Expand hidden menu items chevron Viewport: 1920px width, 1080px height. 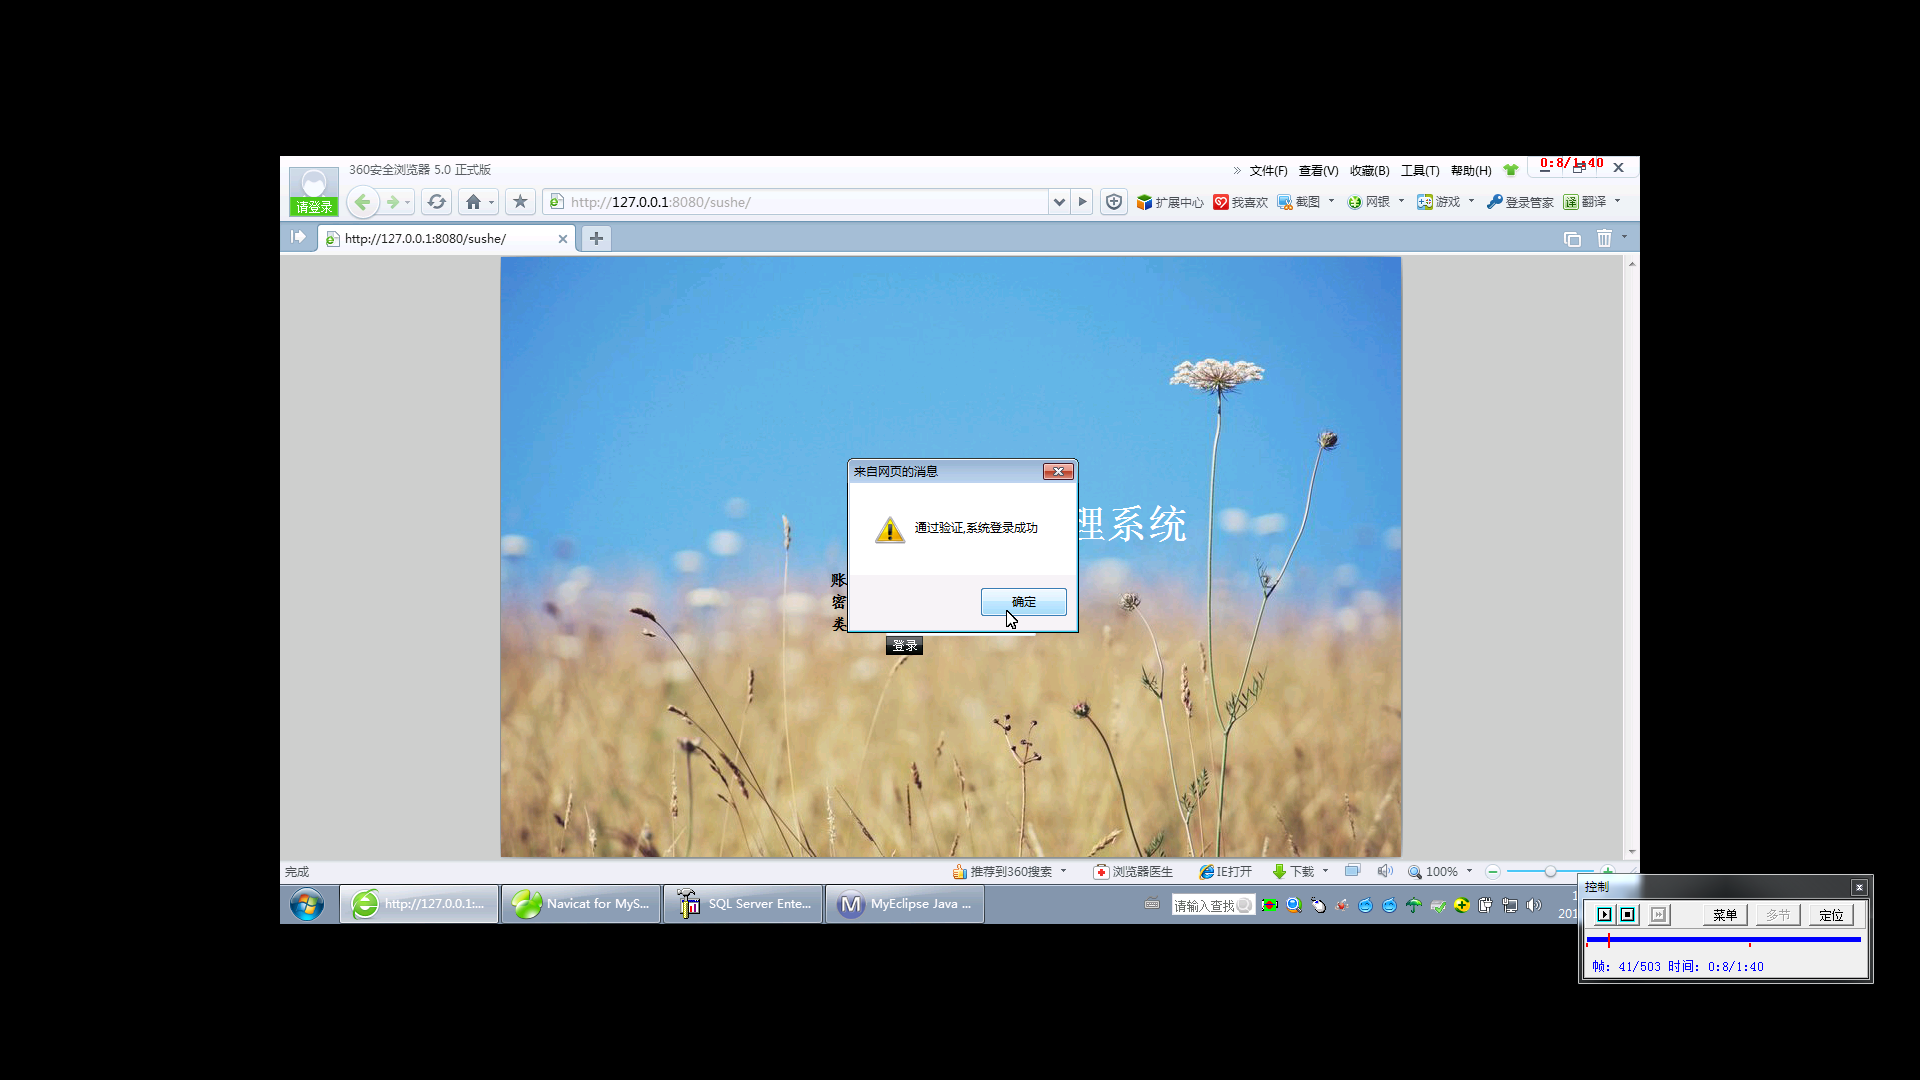click(1237, 170)
